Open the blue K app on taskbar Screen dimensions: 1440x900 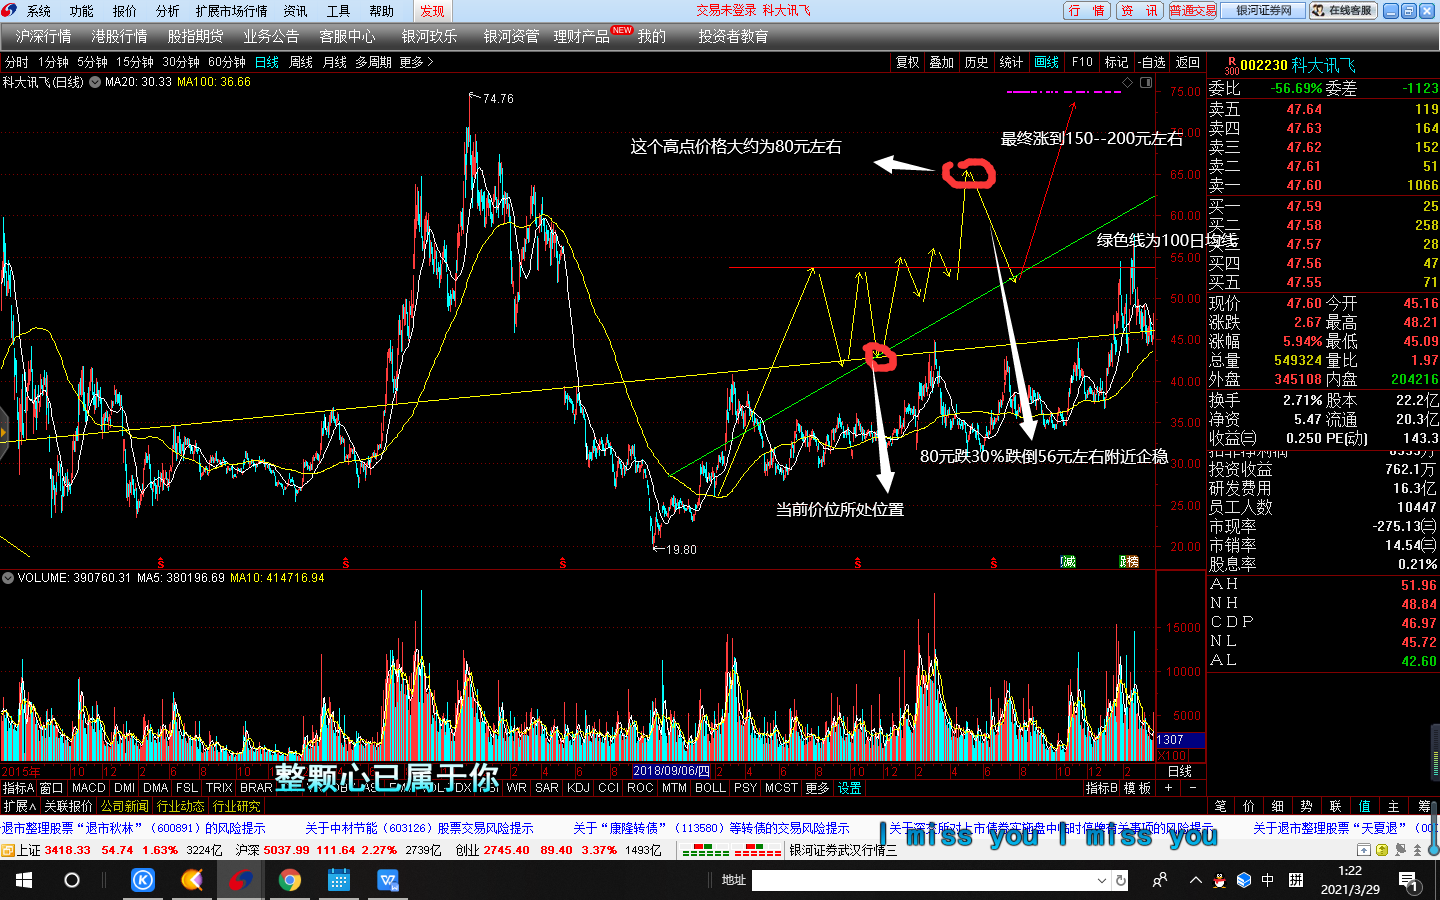coord(143,880)
